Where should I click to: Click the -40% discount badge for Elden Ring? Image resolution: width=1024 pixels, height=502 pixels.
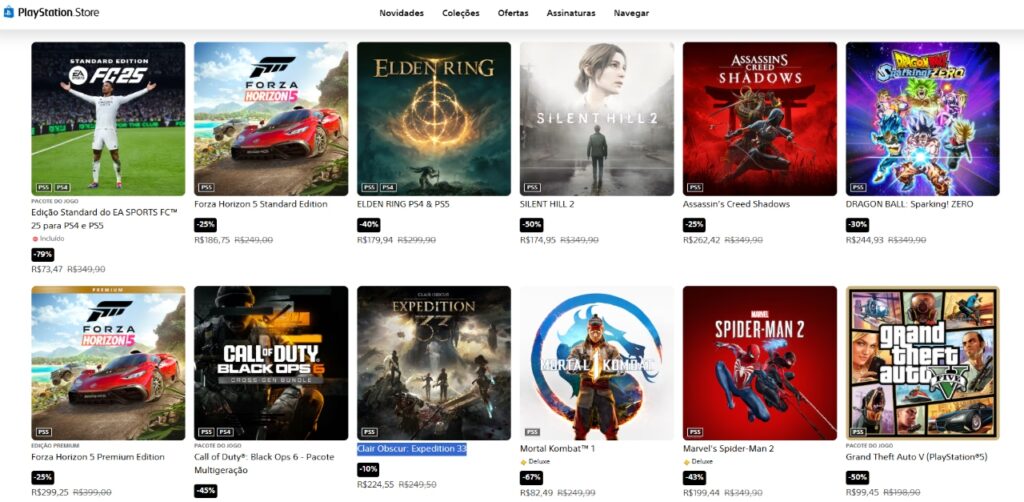pyautogui.click(x=368, y=225)
